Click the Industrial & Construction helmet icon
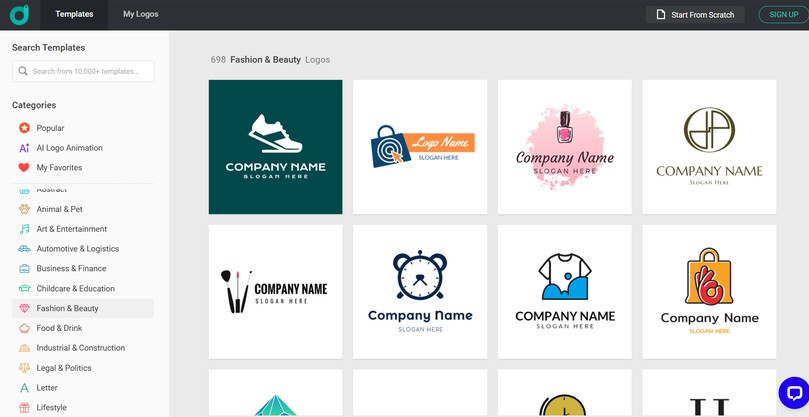 24,348
